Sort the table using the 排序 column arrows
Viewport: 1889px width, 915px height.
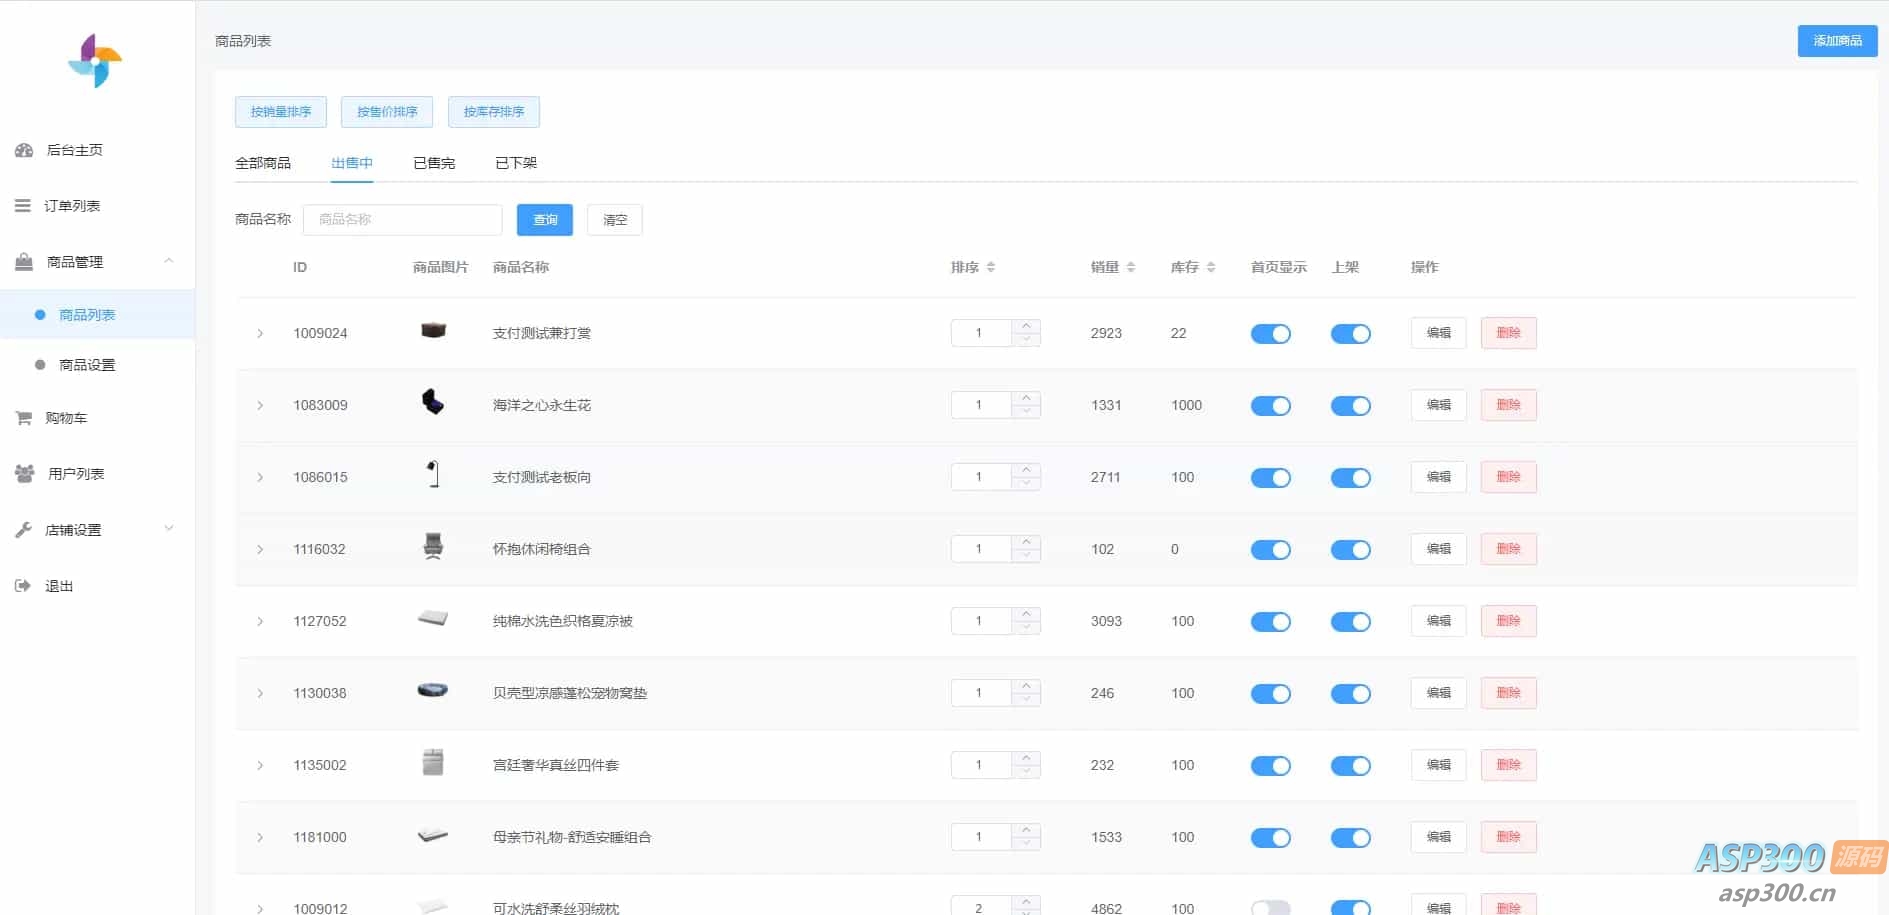(990, 267)
